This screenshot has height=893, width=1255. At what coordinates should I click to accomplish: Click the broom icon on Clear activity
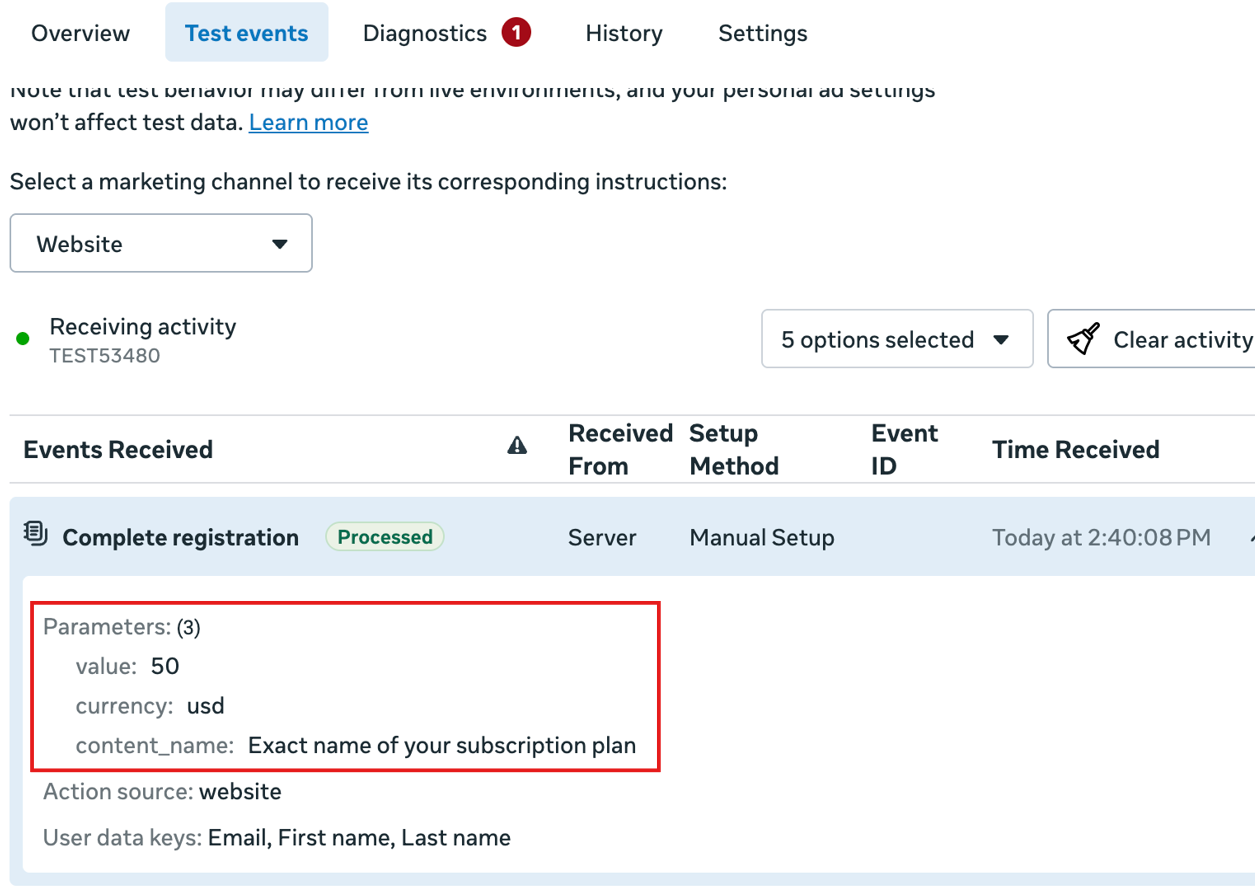[1083, 340]
